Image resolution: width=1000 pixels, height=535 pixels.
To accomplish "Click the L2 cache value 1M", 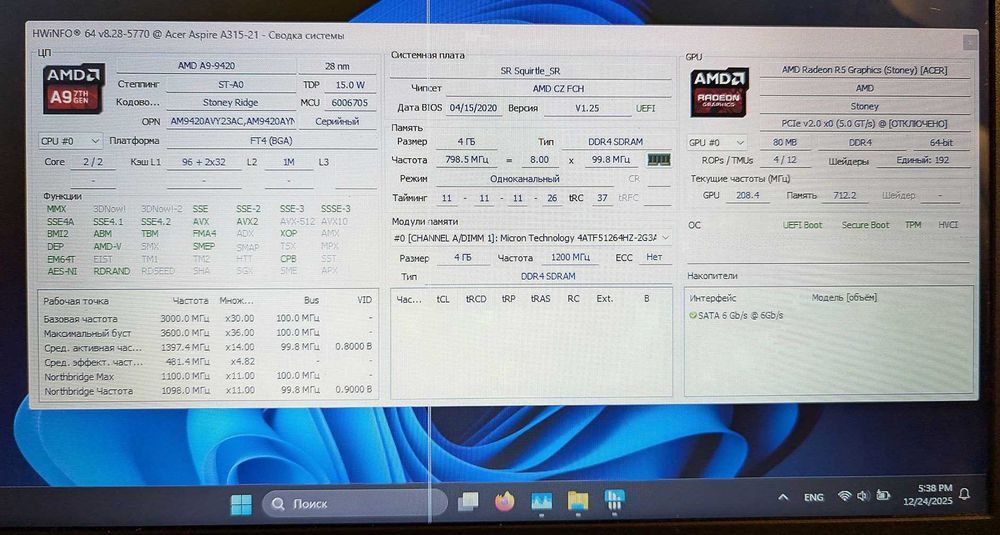I will tap(289, 163).
